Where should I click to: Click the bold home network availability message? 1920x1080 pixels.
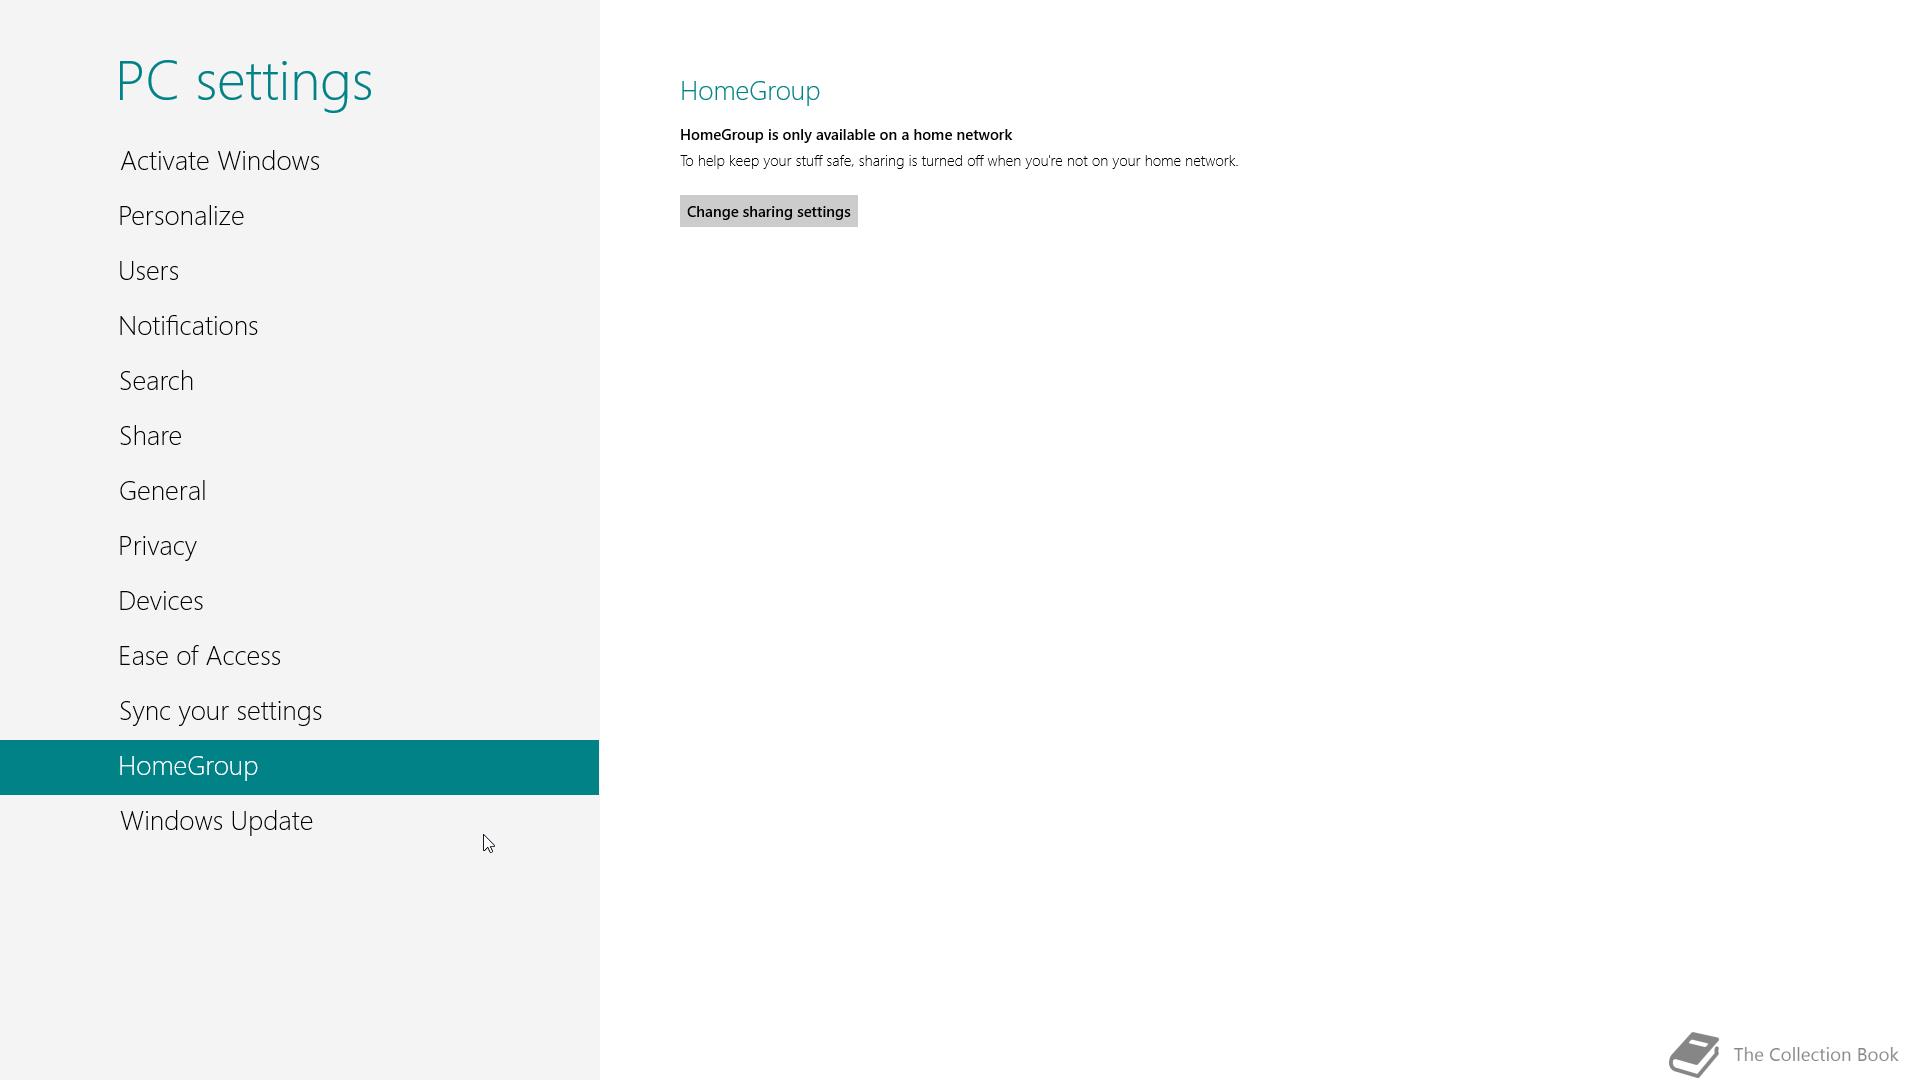[845, 135]
